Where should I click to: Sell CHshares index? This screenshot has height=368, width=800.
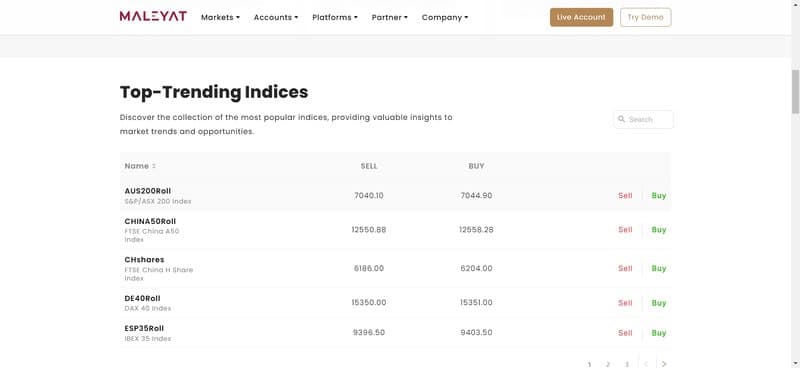tap(625, 268)
